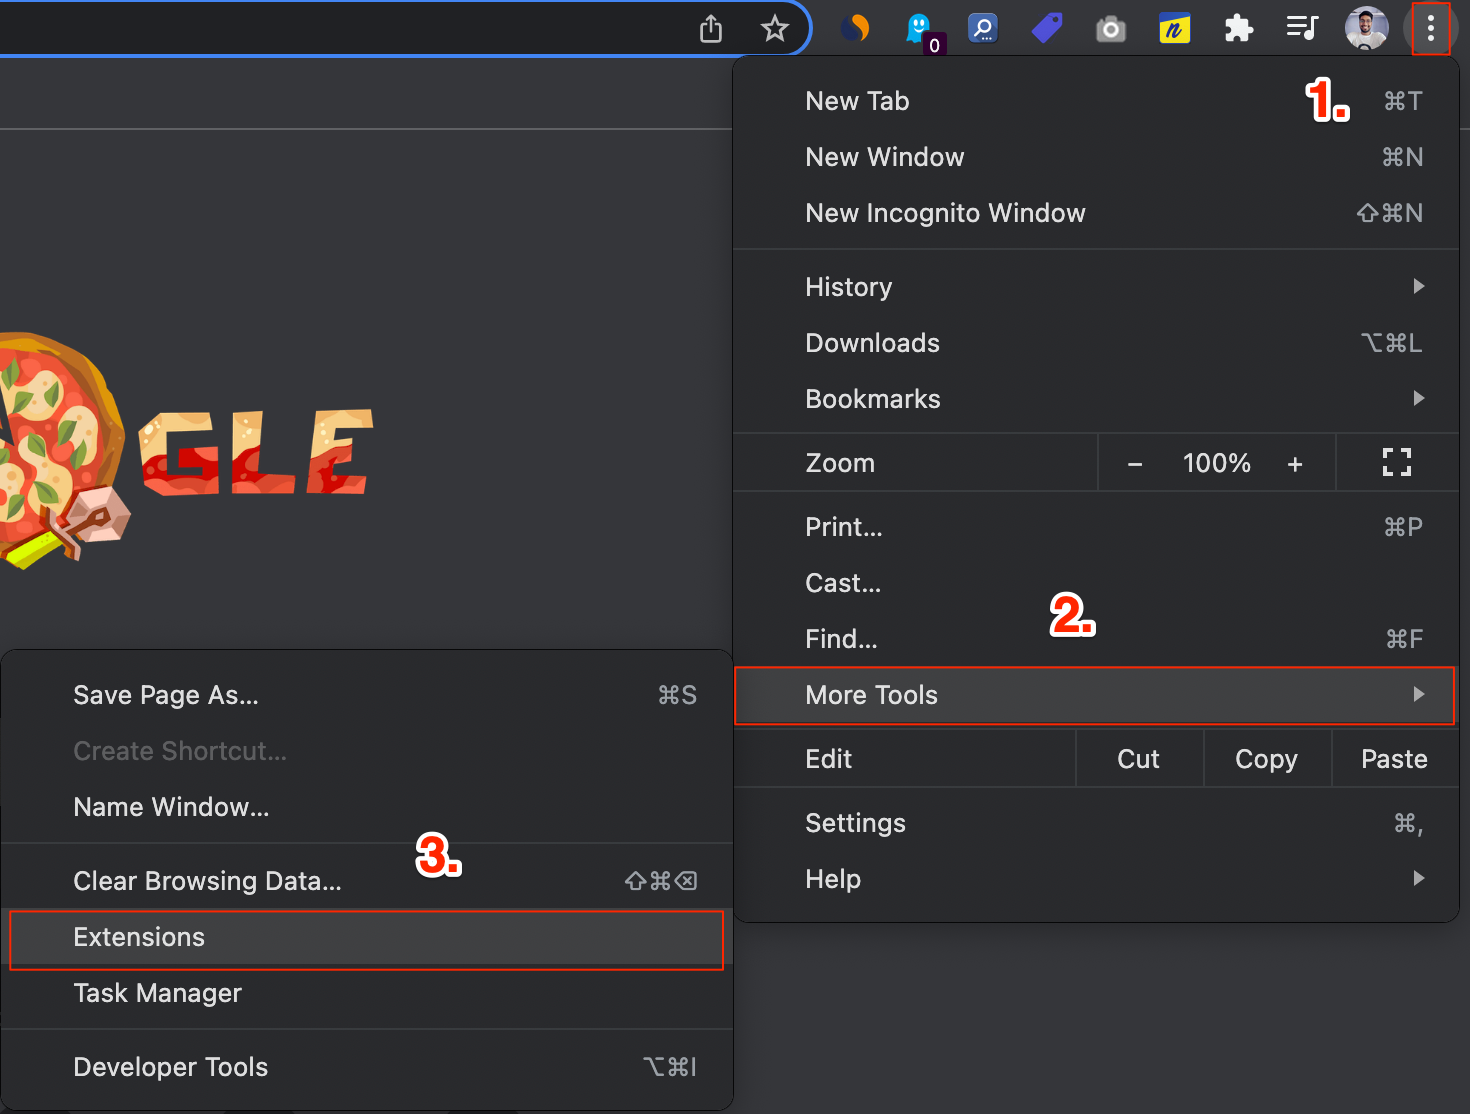The width and height of the screenshot is (1470, 1114).
Task: Click the orange-and-blue swirl extension icon
Action: point(855,28)
